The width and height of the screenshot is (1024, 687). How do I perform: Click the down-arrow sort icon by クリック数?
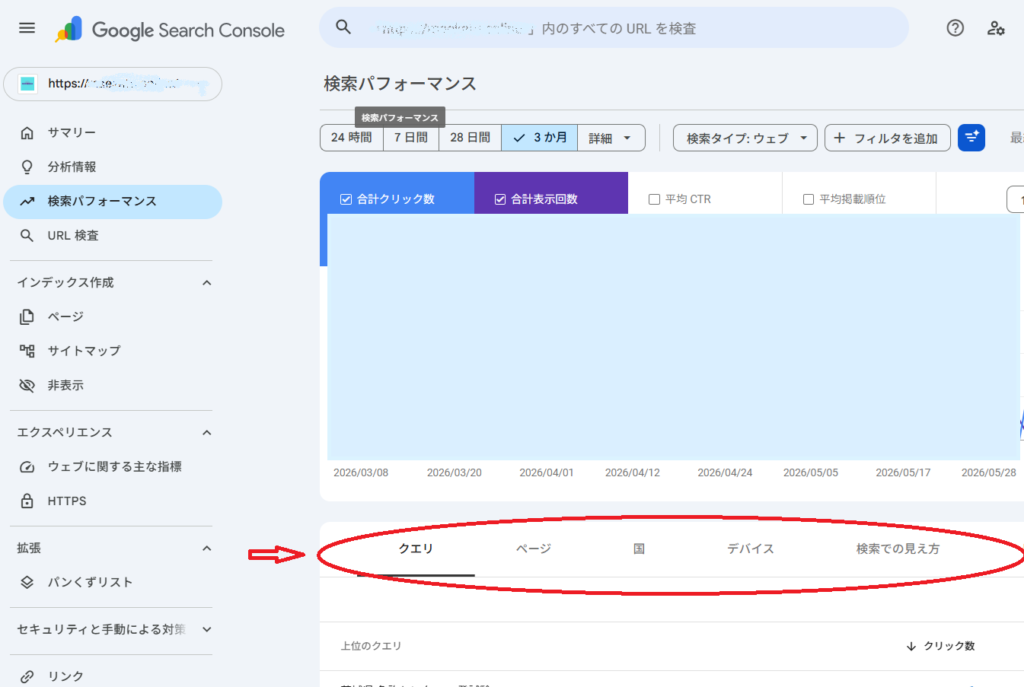tap(911, 646)
